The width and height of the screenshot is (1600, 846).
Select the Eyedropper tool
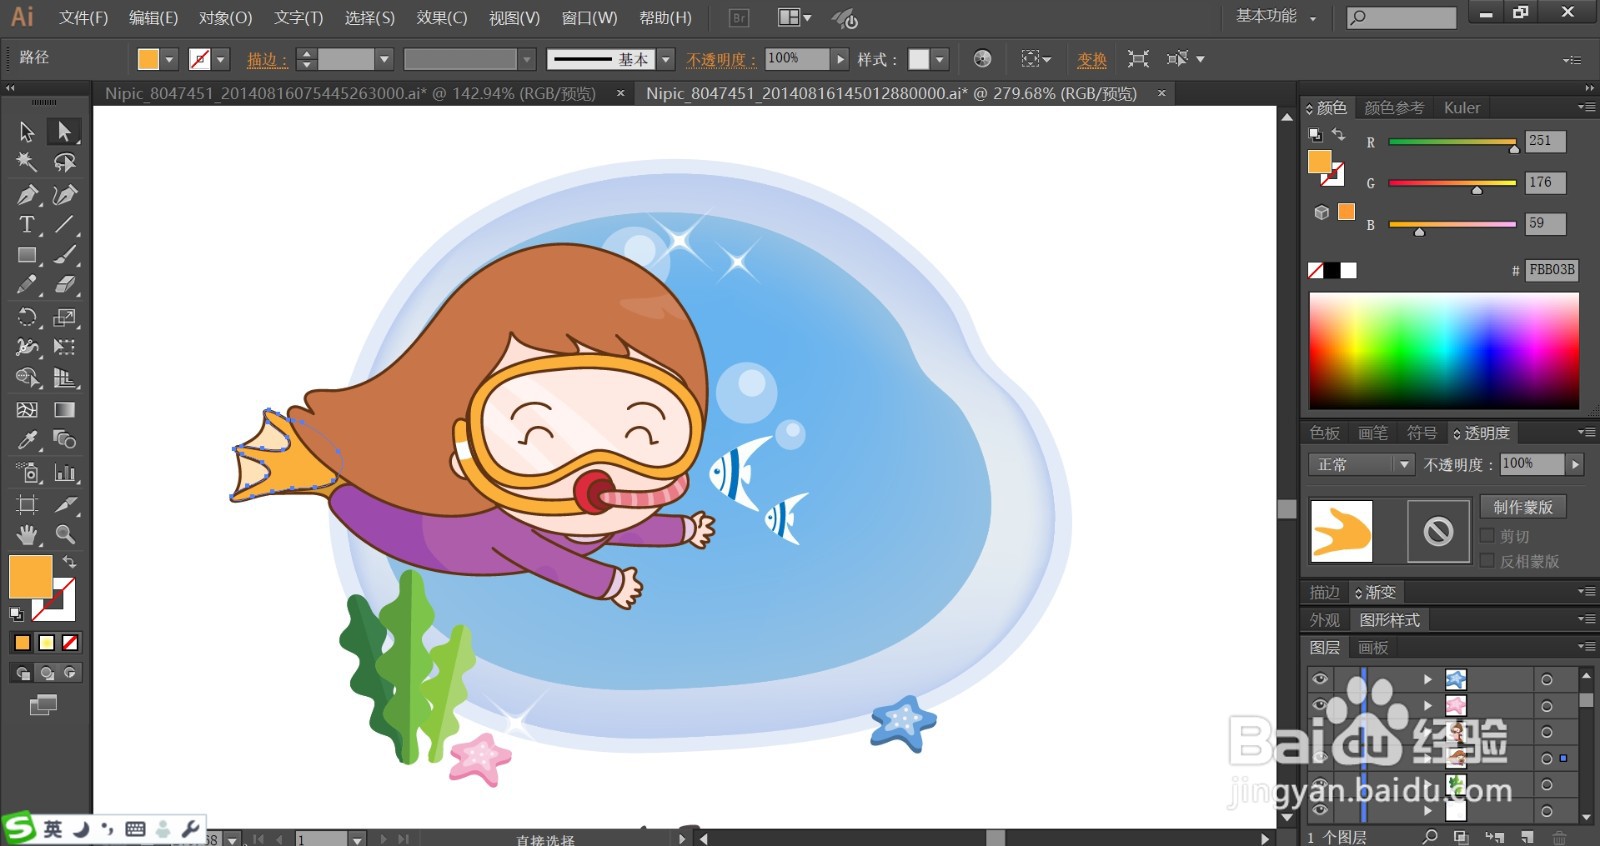point(27,440)
